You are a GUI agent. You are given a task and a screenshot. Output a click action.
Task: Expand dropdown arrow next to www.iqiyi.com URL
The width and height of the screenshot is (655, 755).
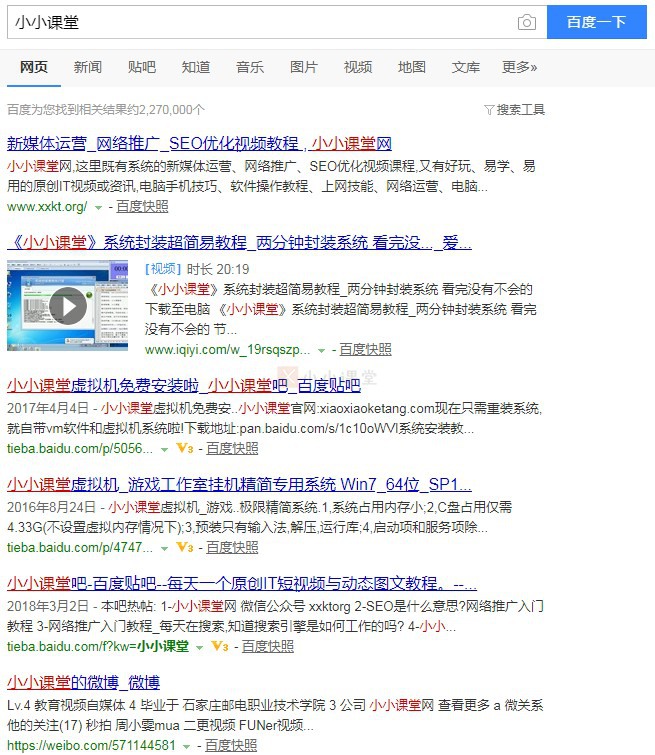coord(321,351)
